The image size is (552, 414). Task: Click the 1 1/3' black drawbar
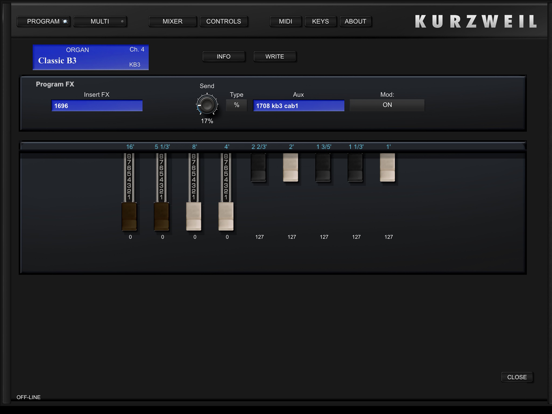tap(355, 168)
